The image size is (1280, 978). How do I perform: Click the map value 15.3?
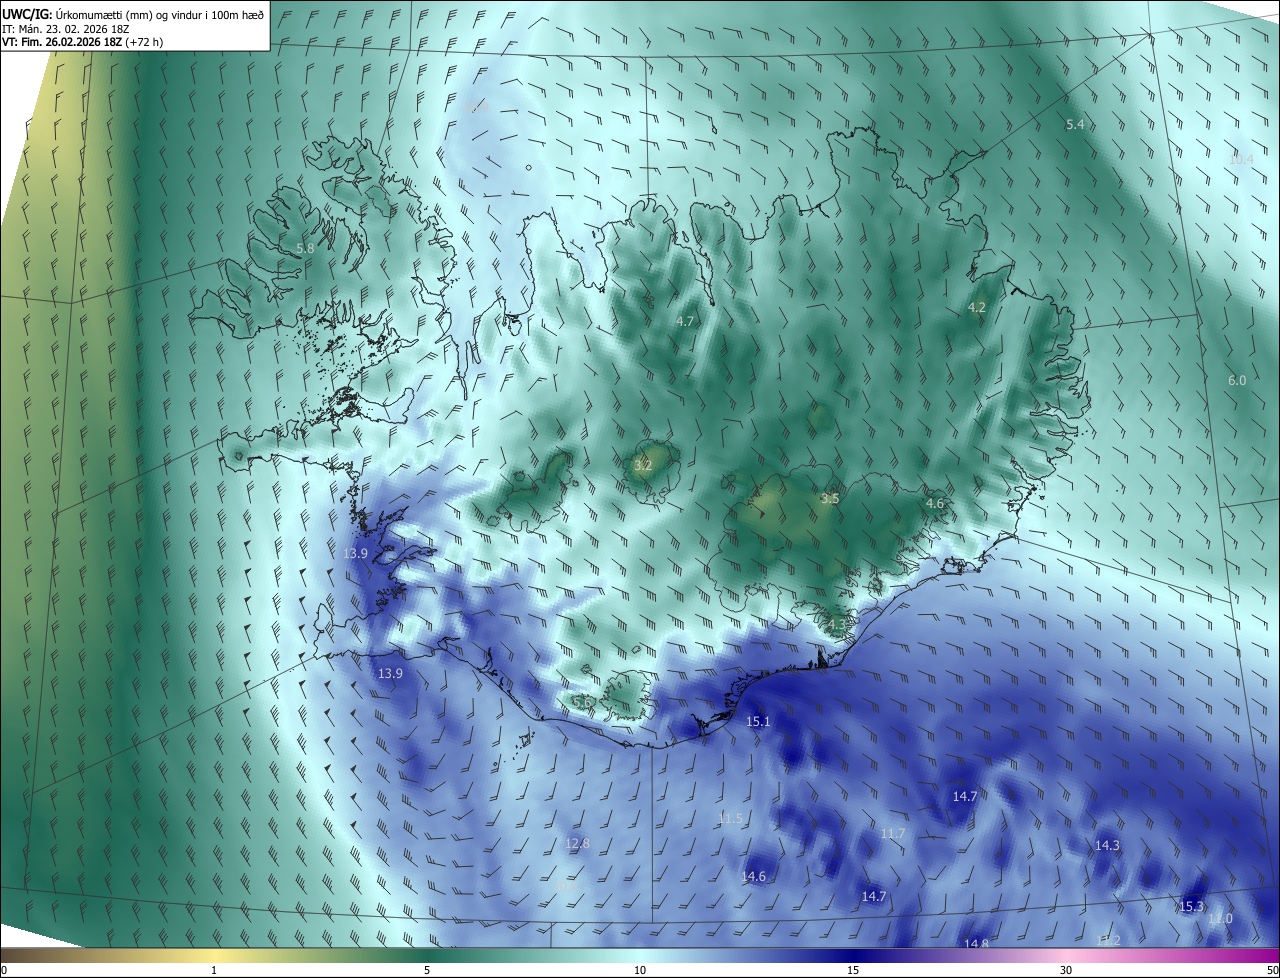pos(1192,907)
